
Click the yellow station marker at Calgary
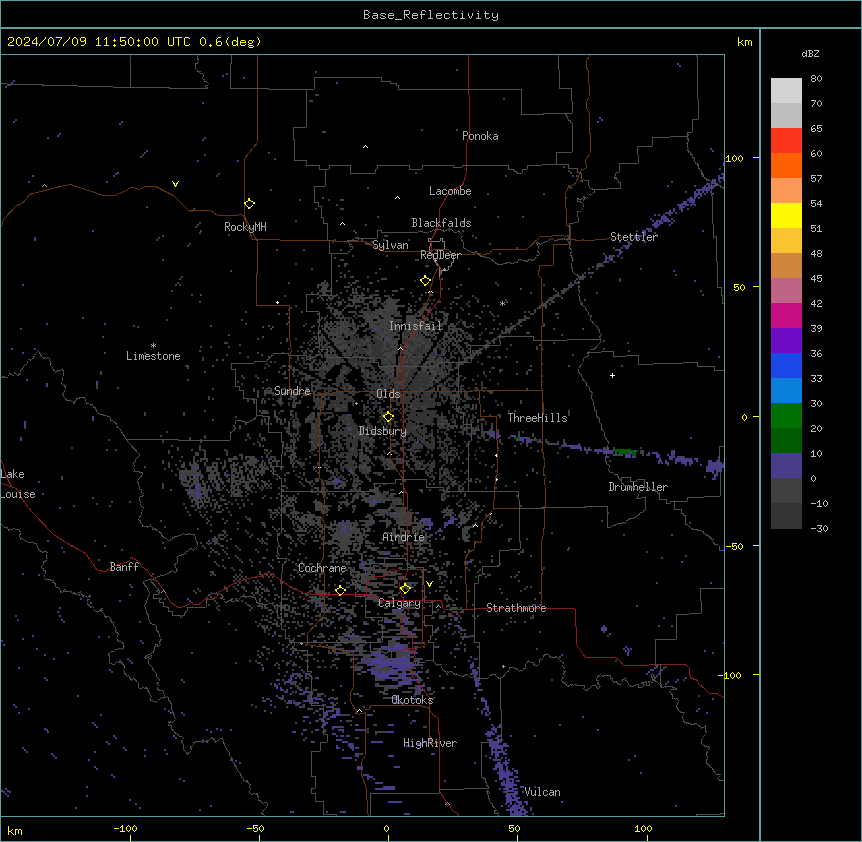[405, 589]
